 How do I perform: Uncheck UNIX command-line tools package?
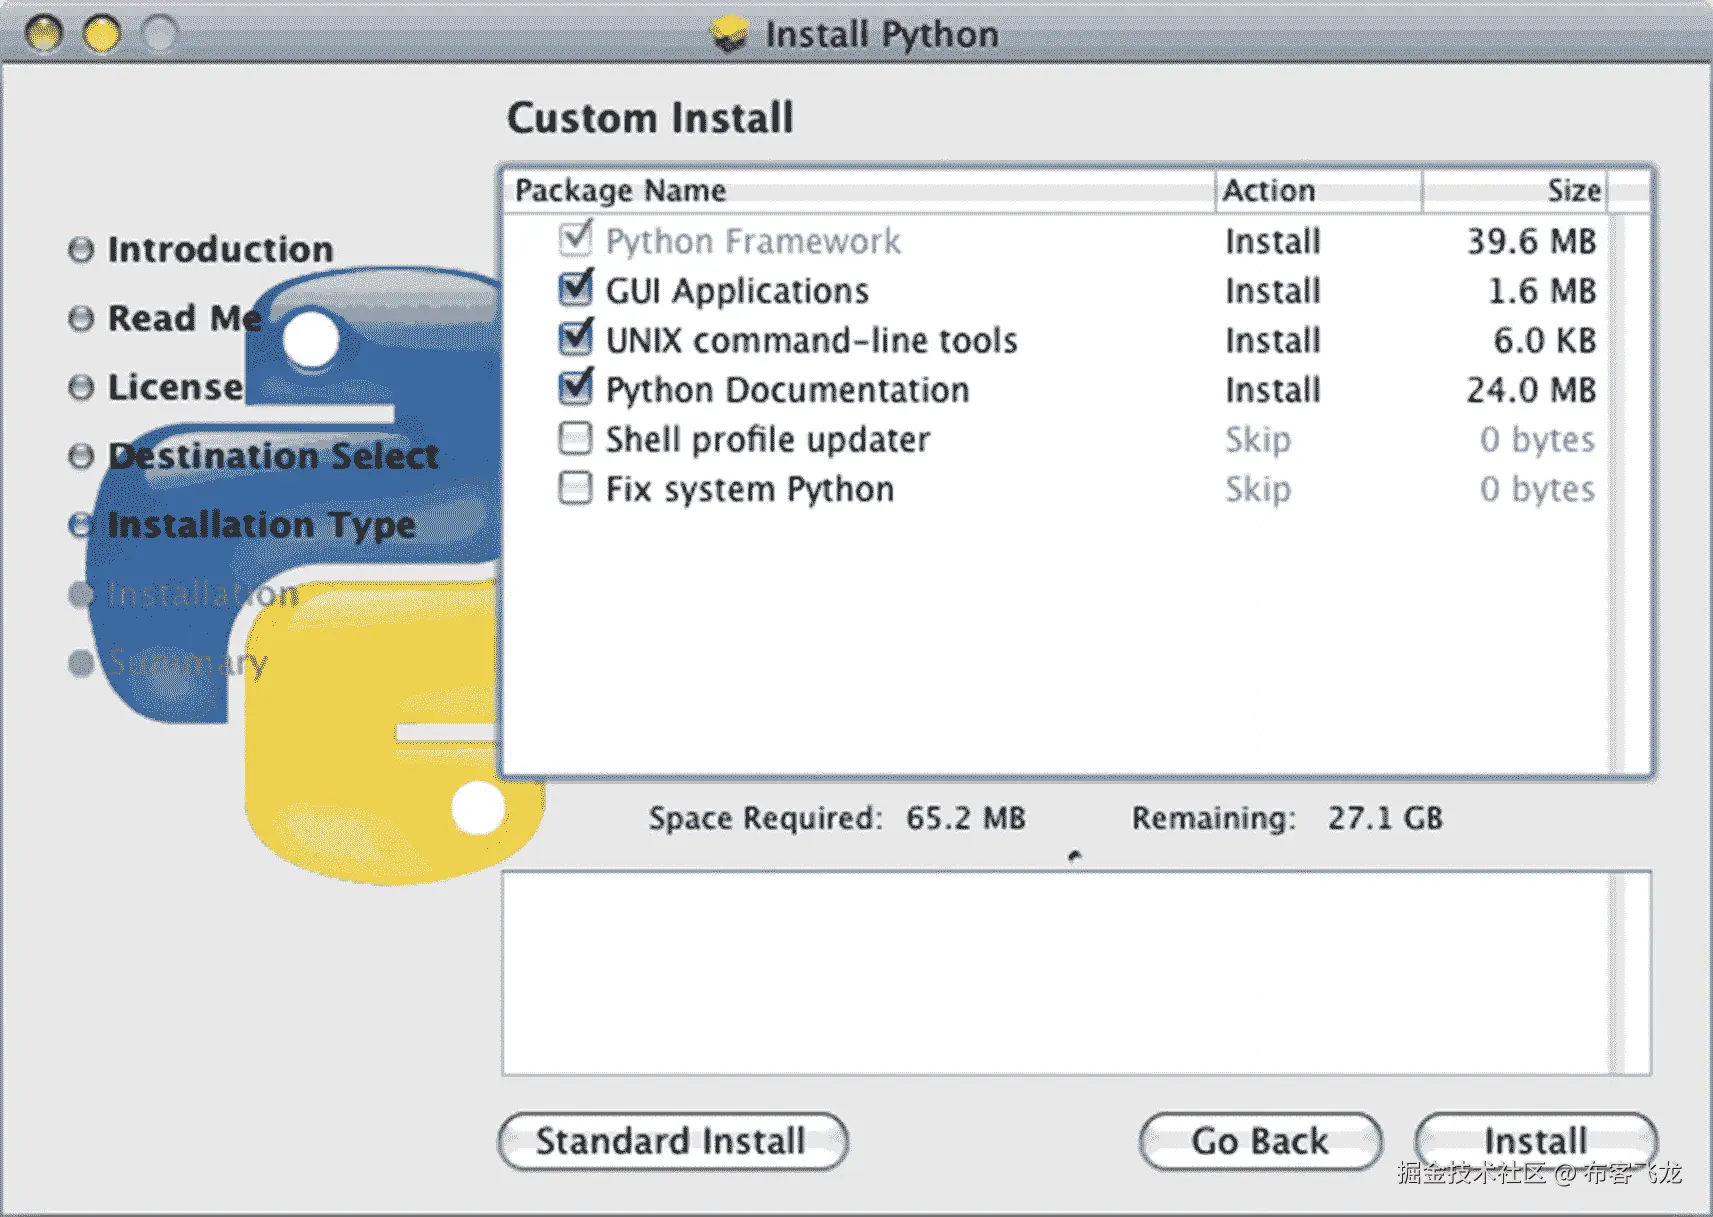click(574, 339)
